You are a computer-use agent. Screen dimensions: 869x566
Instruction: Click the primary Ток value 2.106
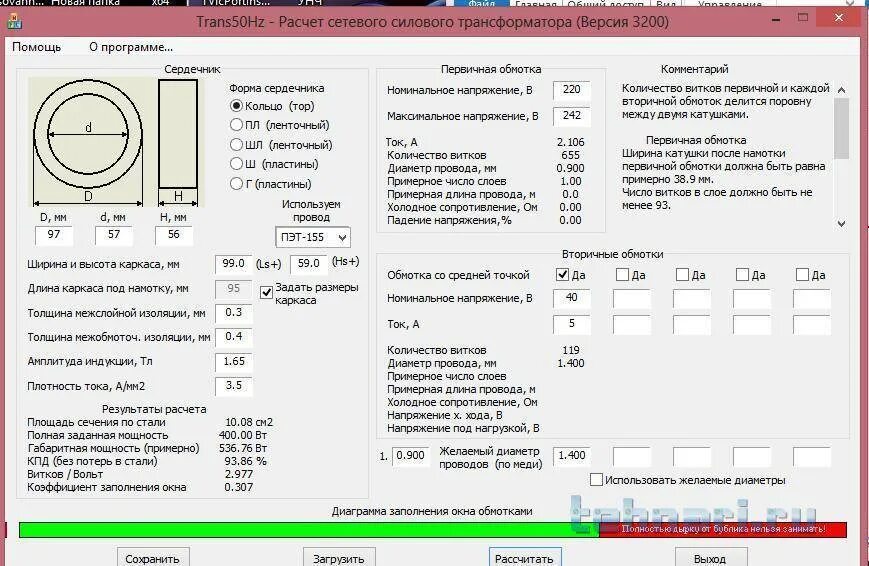tap(570, 142)
